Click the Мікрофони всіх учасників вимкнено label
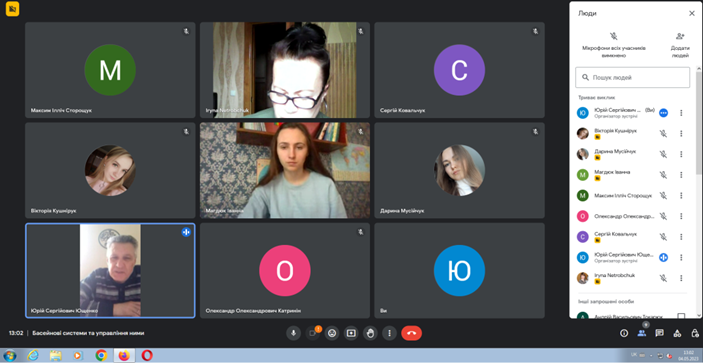This screenshot has height=363, width=703. point(614,52)
